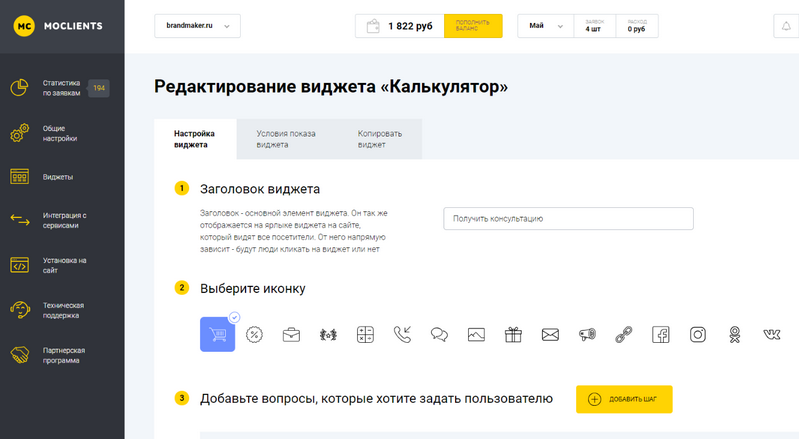Choose the calculator icon

[365, 335]
